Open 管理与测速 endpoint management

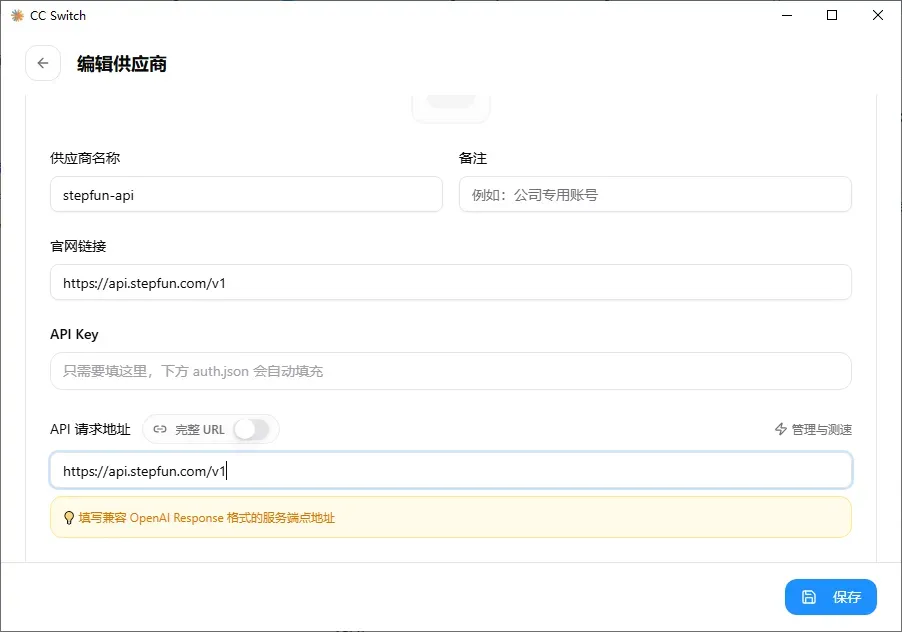point(813,429)
